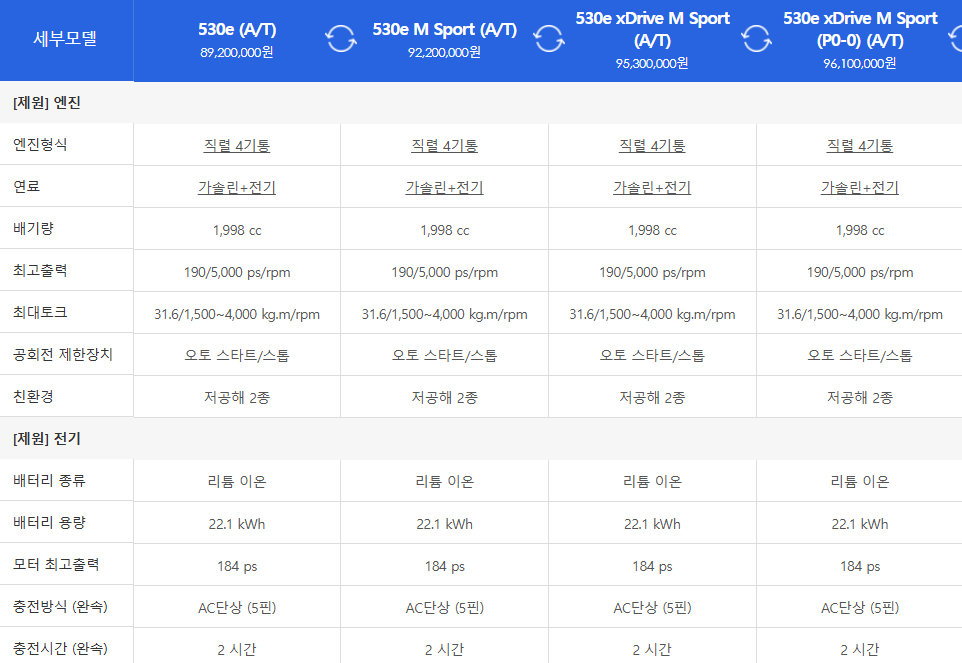
Task: Click 190/5,000 ps/rpm for P0-0 model
Action: [860, 272]
